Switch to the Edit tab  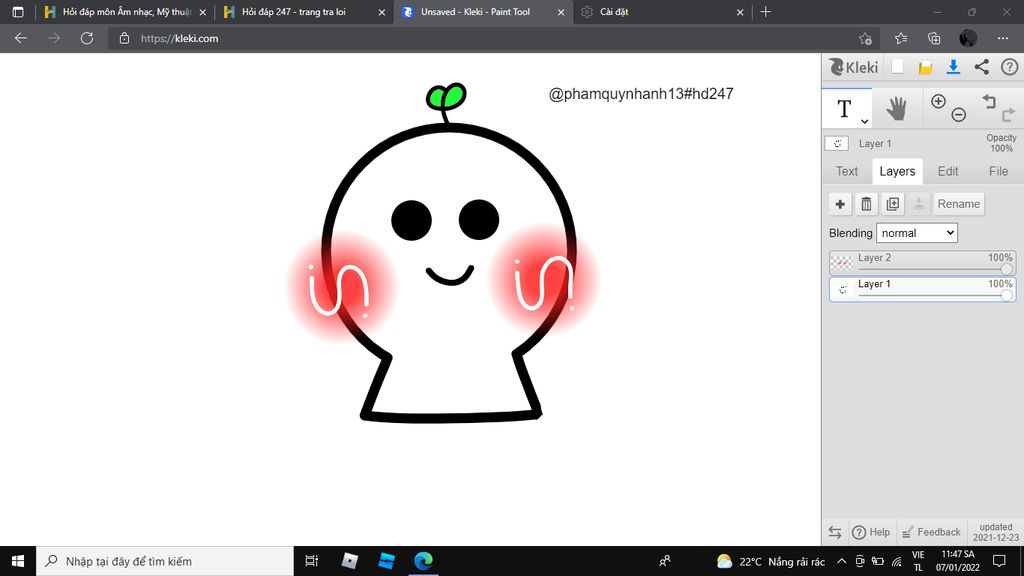pyautogui.click(x=948, y=171)
